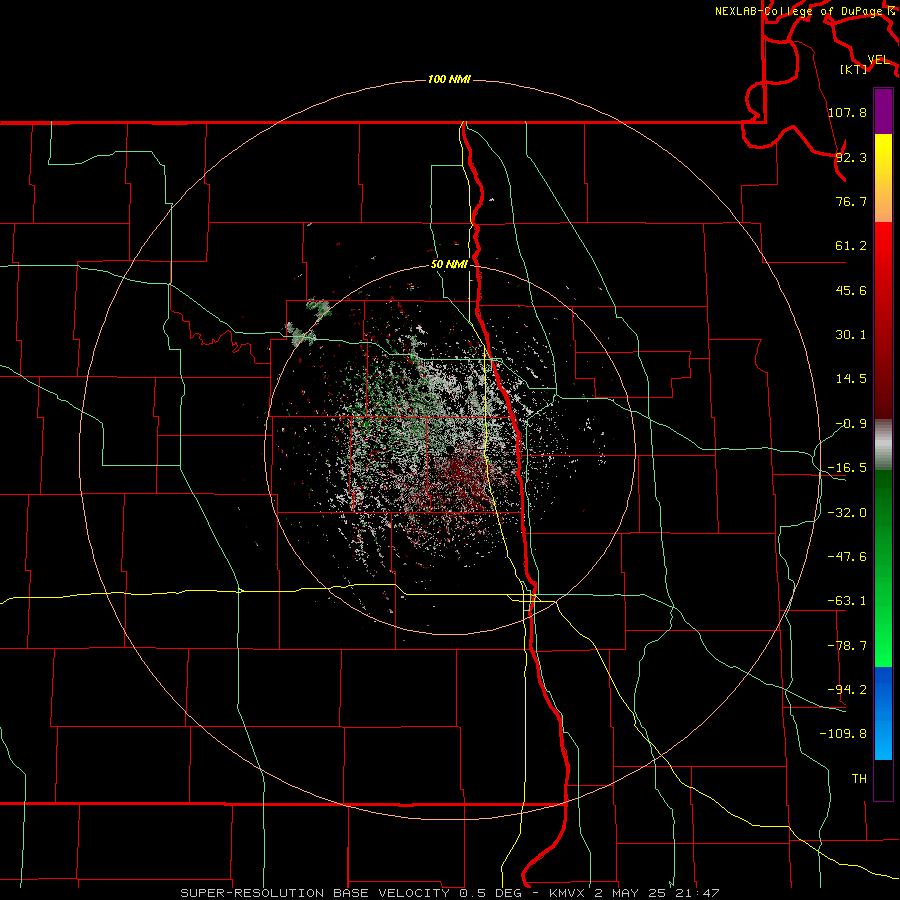Click the TH threshold label
This screenshot has width=900, height=900.
[x=859, y=779]
